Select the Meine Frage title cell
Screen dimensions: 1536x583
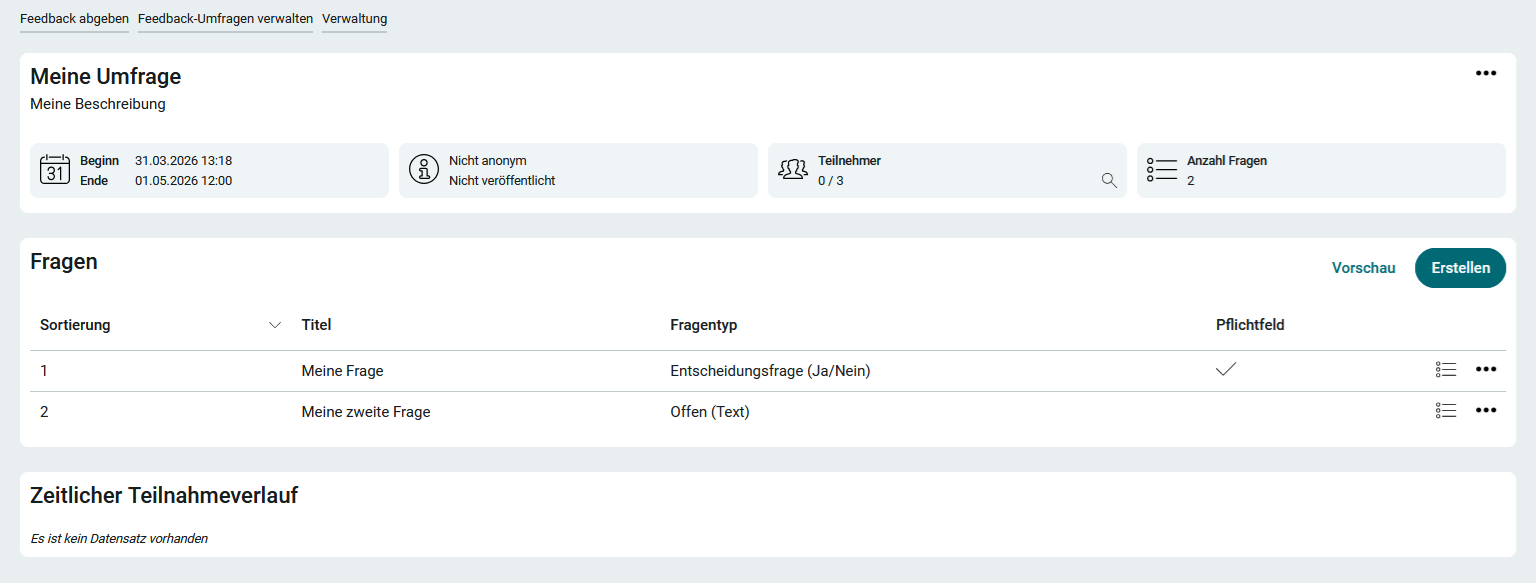[x=342, y=371]
